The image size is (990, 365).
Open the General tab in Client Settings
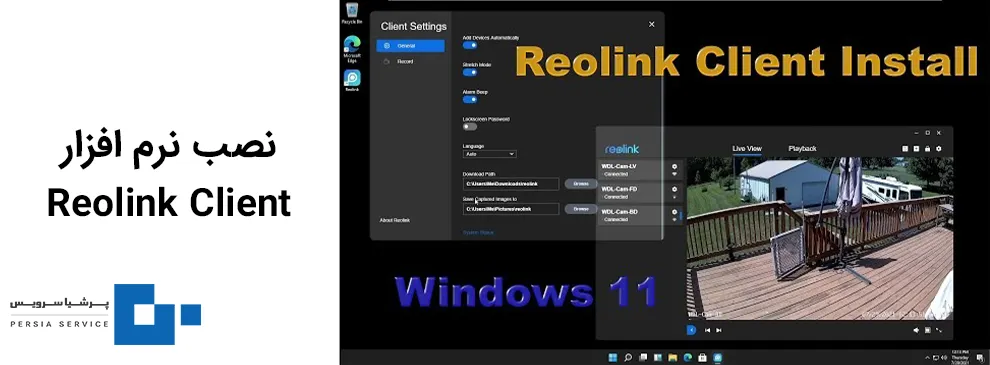[x=410, y=46]
